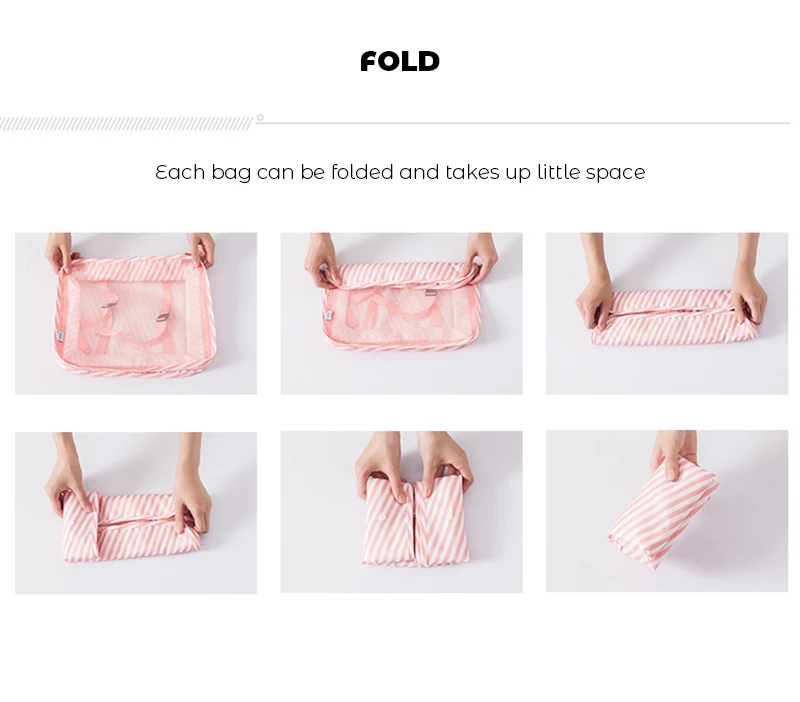Click the white snap button on the left half in the fifth photo
The image size is (800, 702).
(383, 517)
